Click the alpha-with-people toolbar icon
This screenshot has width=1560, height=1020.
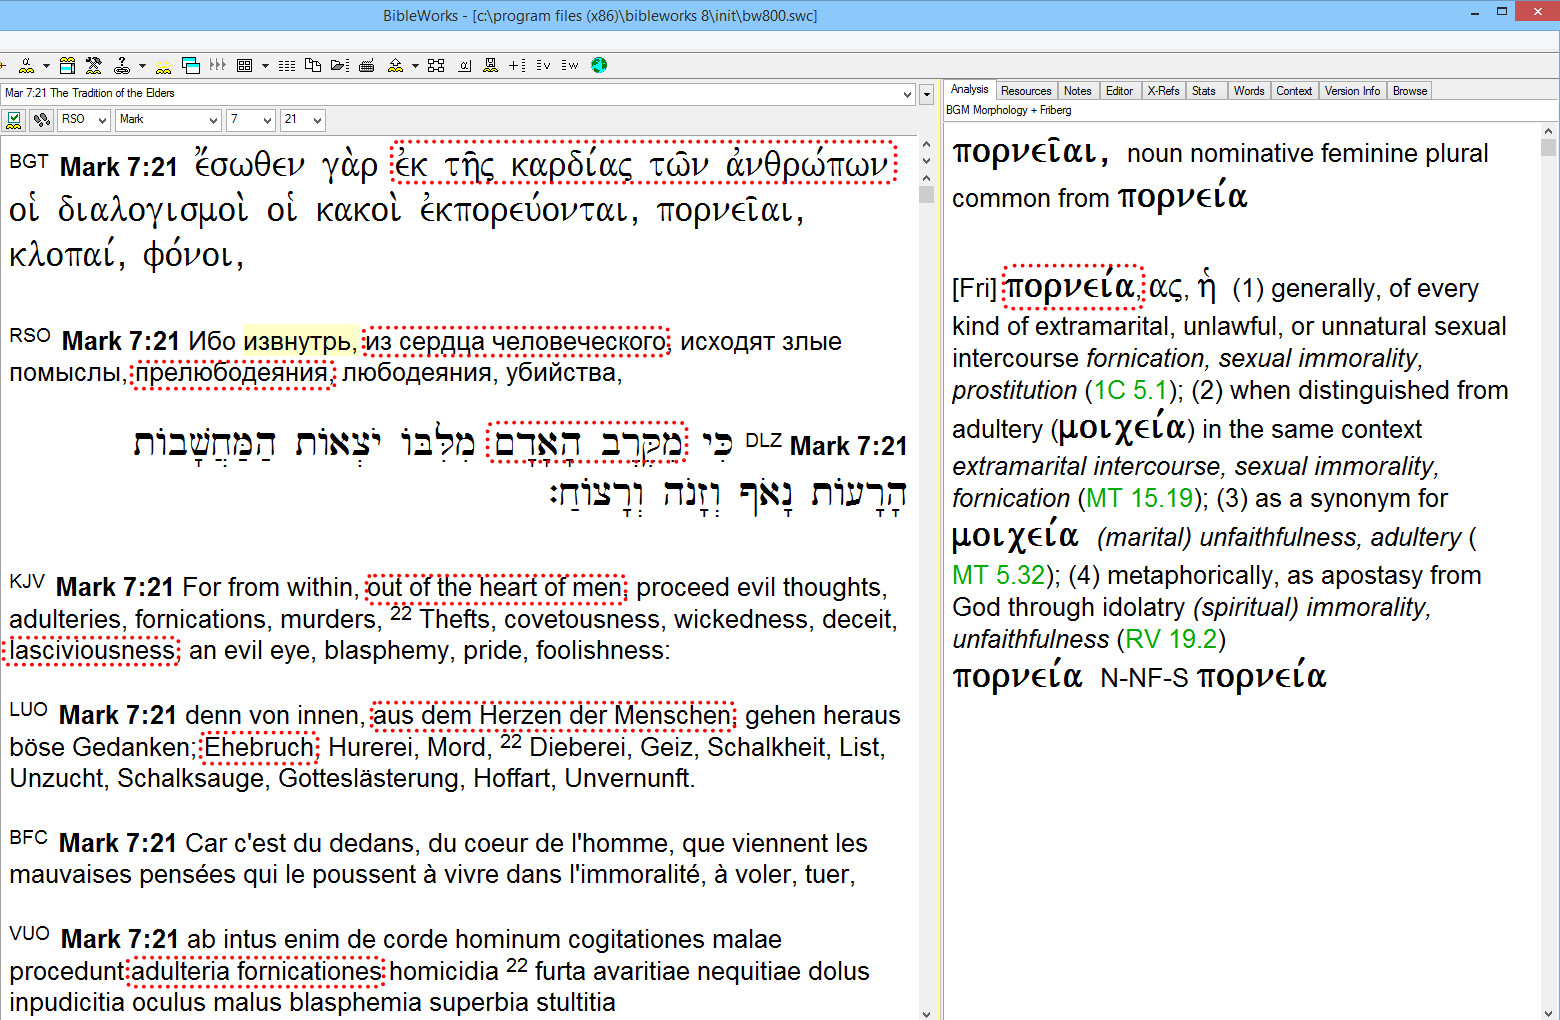(x=27, y=66)
